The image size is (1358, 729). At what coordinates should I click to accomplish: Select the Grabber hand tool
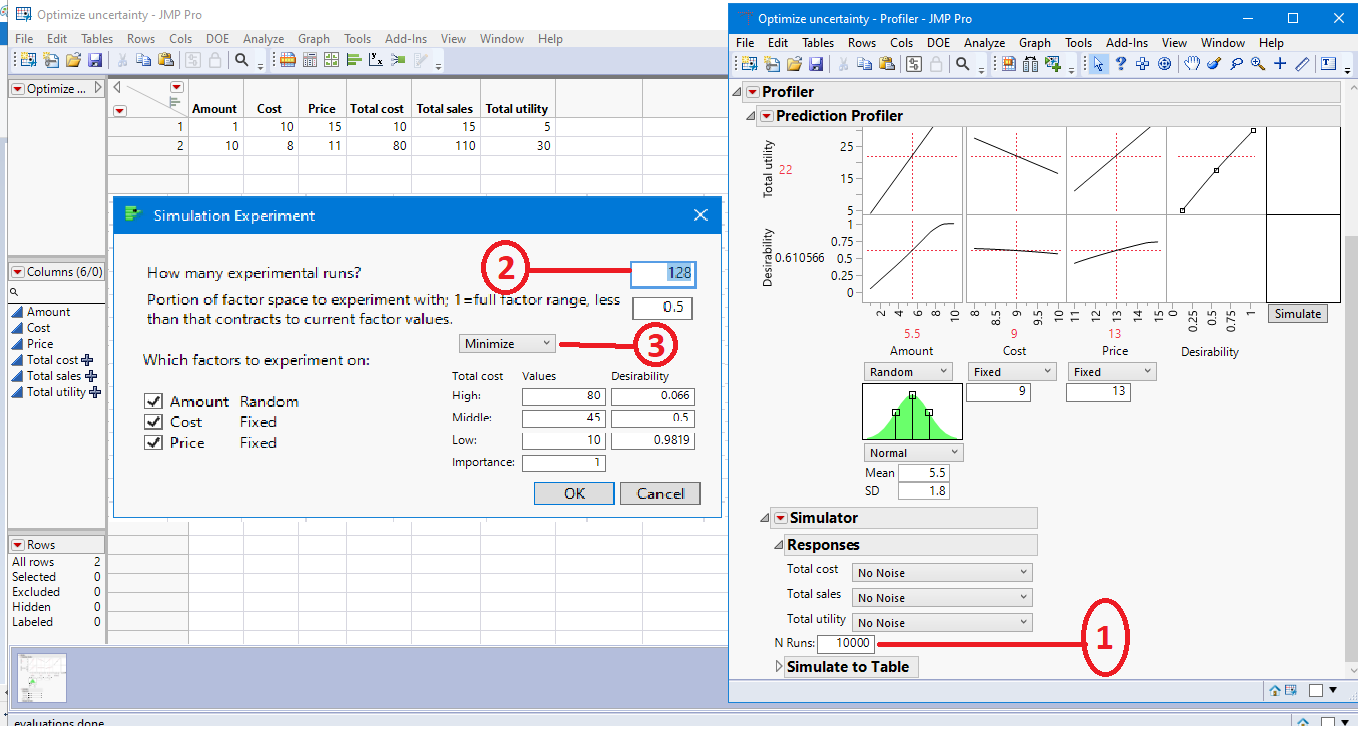pyautogui.click(x=1191, y=63)
